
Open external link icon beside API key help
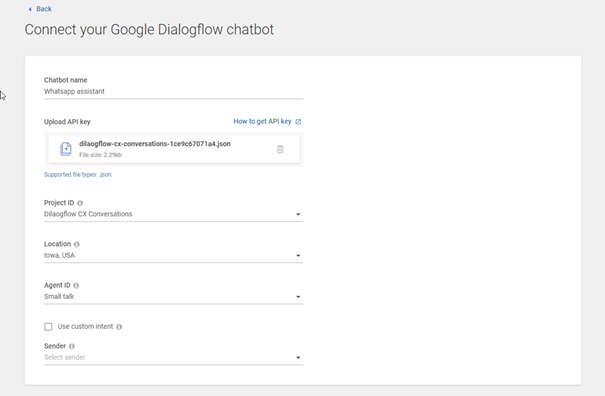pos(298,122)
